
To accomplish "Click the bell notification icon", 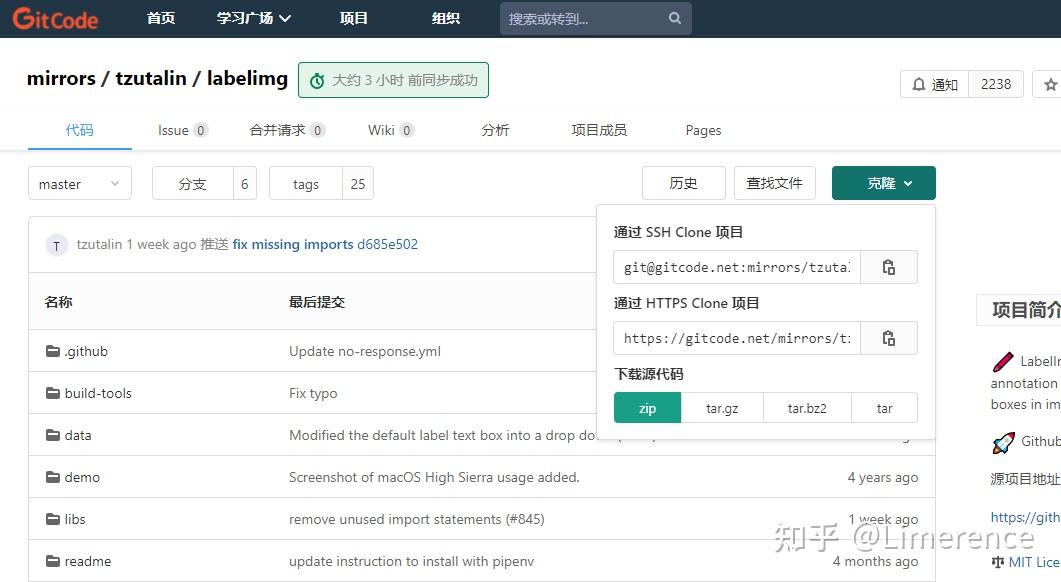I will coord(918,85).
